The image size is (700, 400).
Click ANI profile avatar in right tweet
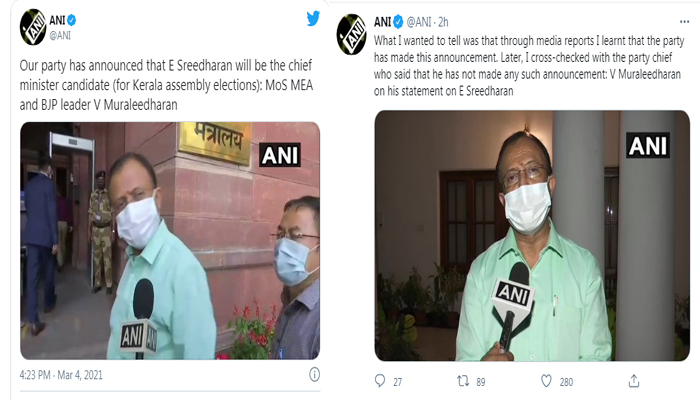350,32
